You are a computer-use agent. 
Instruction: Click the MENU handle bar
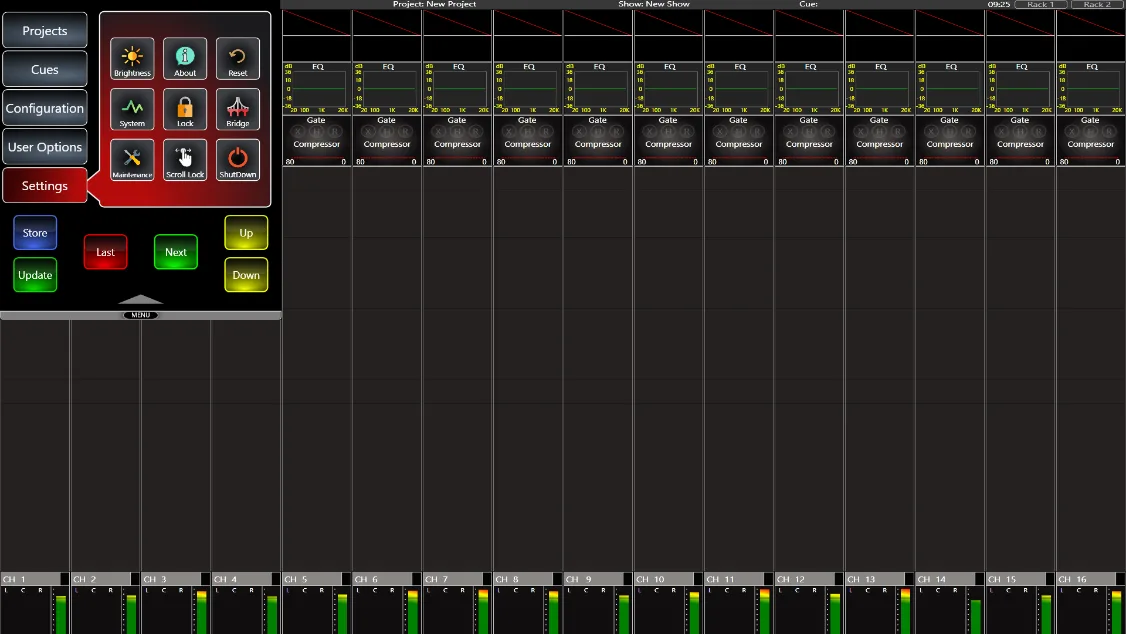tap(141, 315)
